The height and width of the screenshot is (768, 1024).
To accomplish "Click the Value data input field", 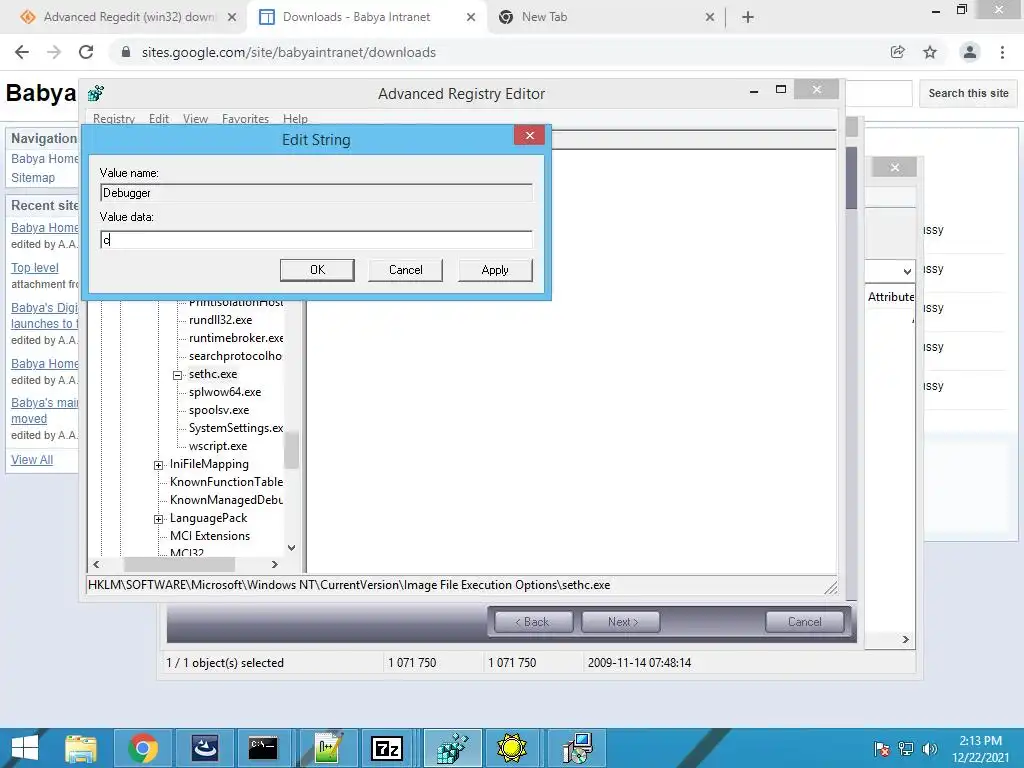I will 317,240.
